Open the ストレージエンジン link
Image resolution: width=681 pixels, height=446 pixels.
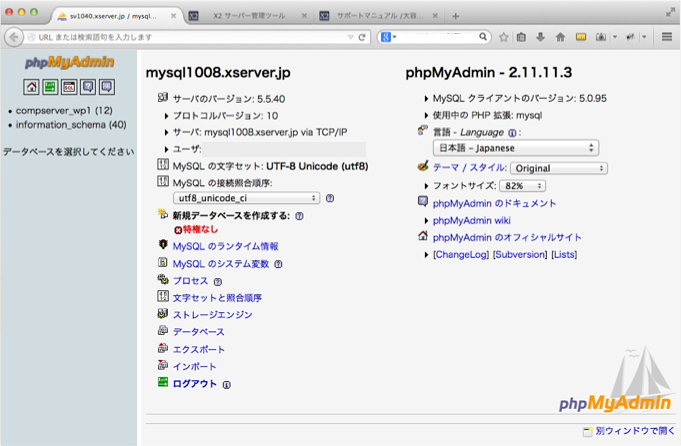(212, 315)
